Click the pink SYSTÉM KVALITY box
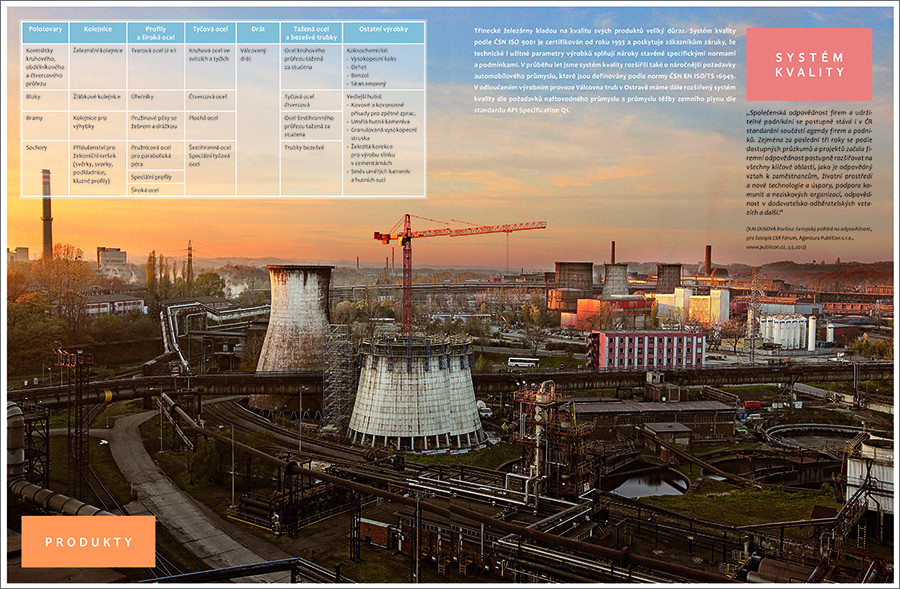The width and height of the screenshot is (900, 589). pos(809,64)
